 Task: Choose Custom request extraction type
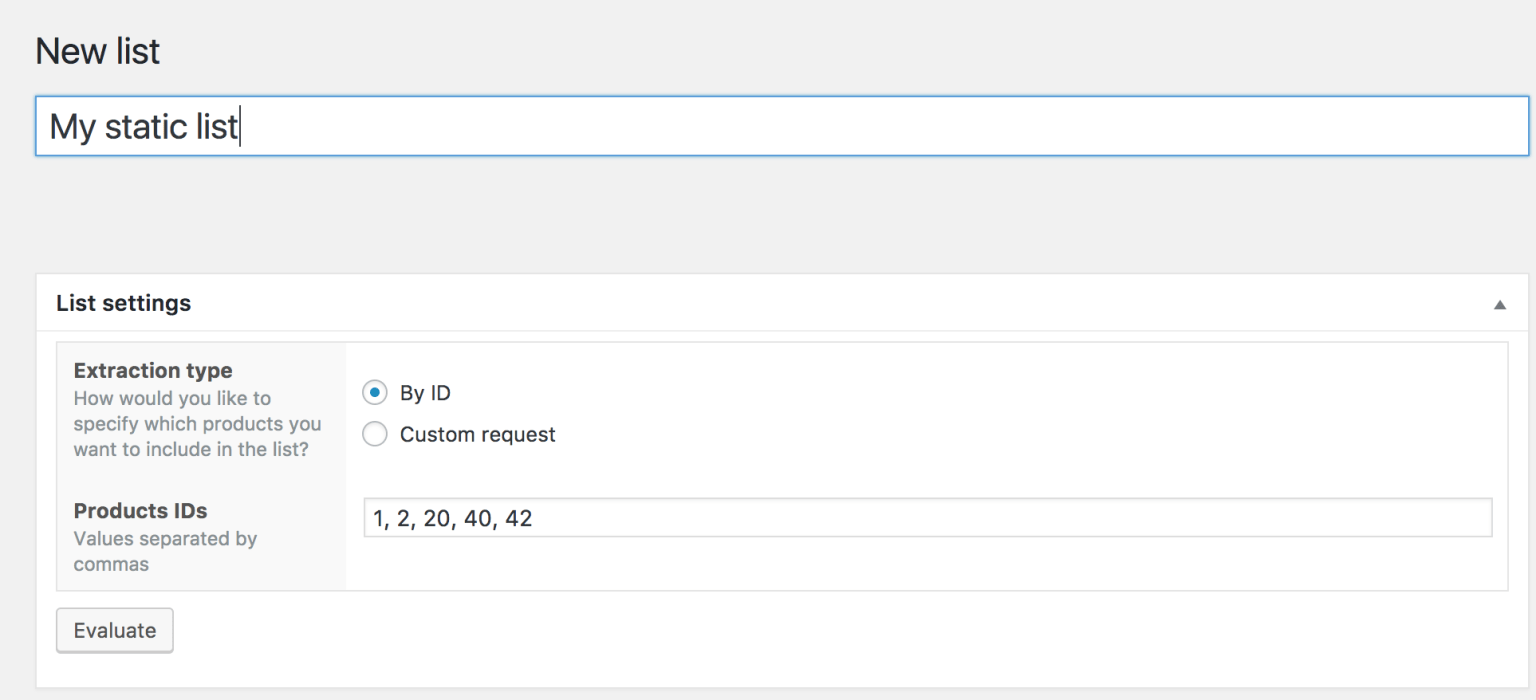pyautogui.click(x=375, y=434)
